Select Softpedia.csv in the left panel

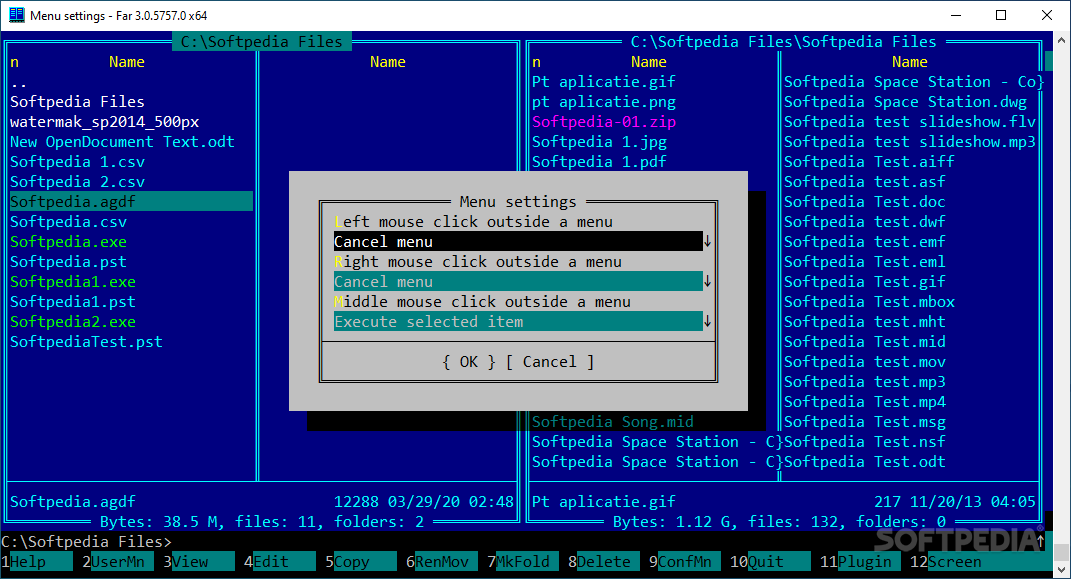click(68, 222)
